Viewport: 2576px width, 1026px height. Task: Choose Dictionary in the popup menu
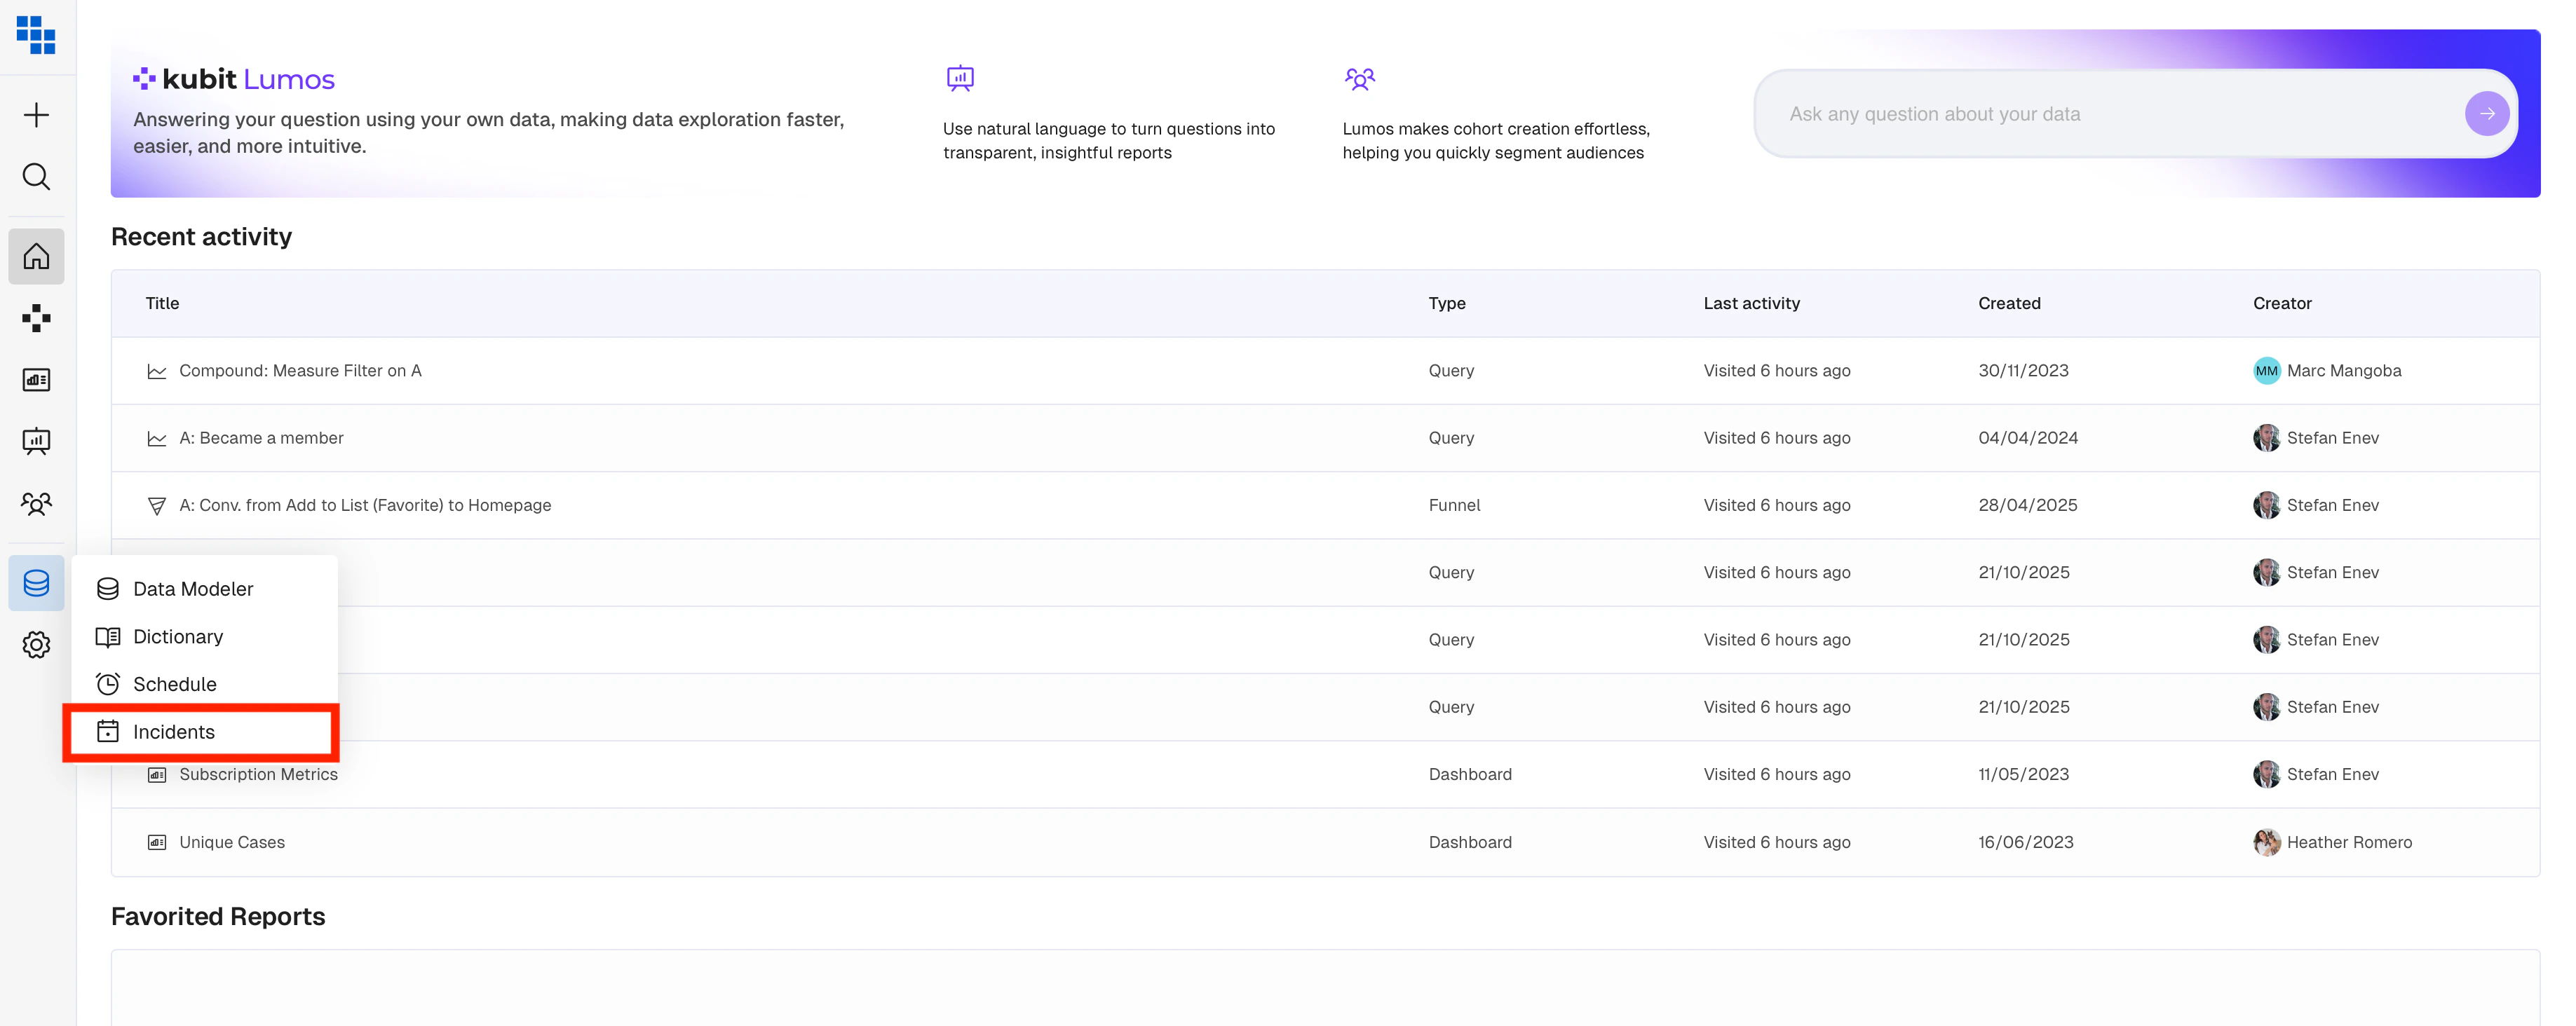click(x=178, y=637)
